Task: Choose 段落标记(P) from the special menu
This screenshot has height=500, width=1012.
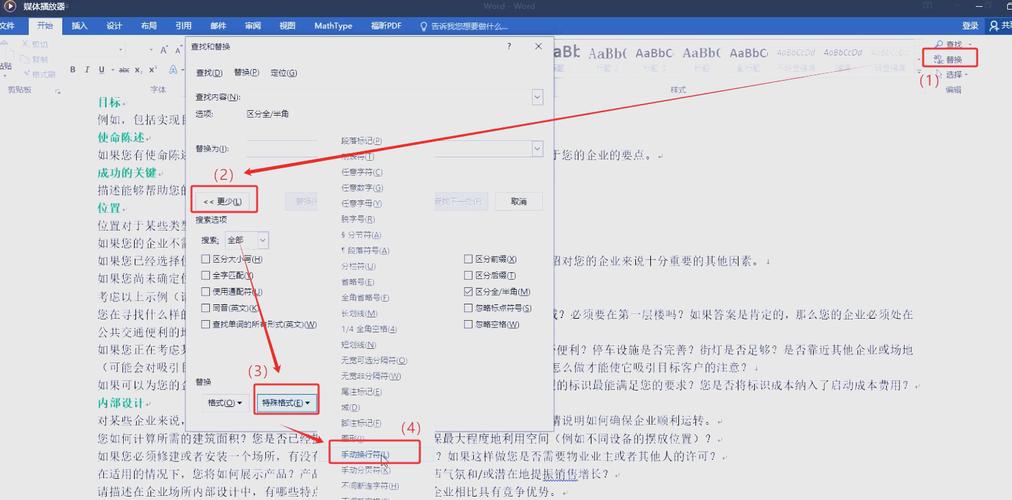Action: (x=361, y=140)
